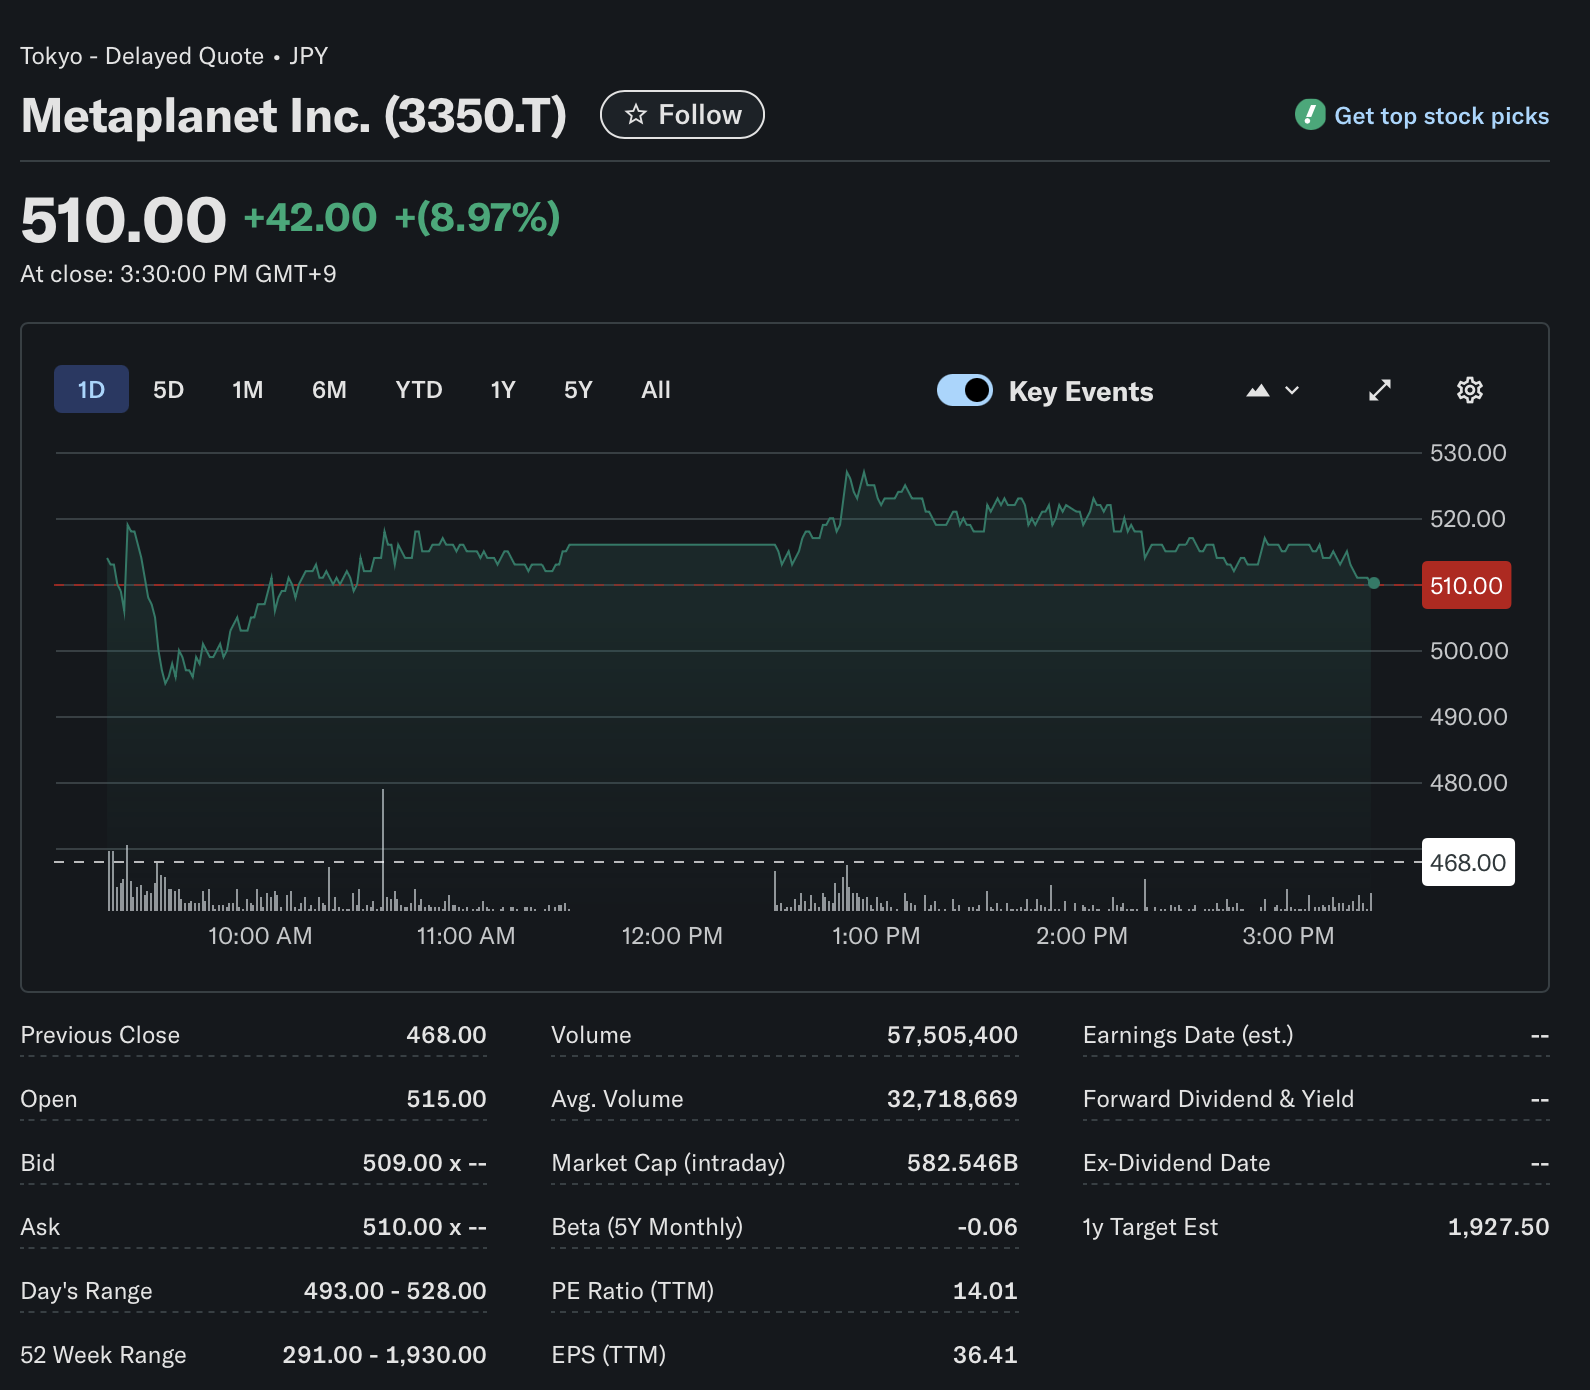Show the 6M chart range
This screenshot has height=1390, width=1590.
pos(329,390)
